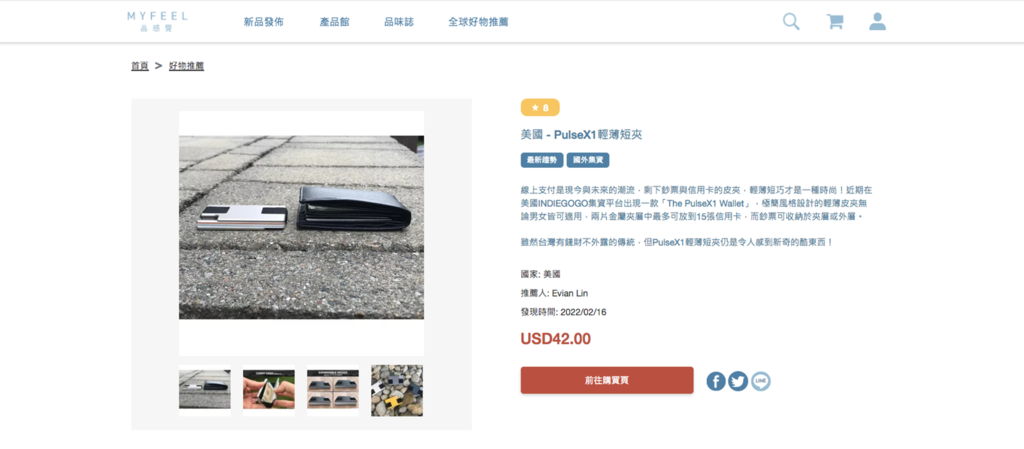Select the hand-holding-wallet thumbnail
This screenshot has width=1024, height=449.
coord(268,390)
